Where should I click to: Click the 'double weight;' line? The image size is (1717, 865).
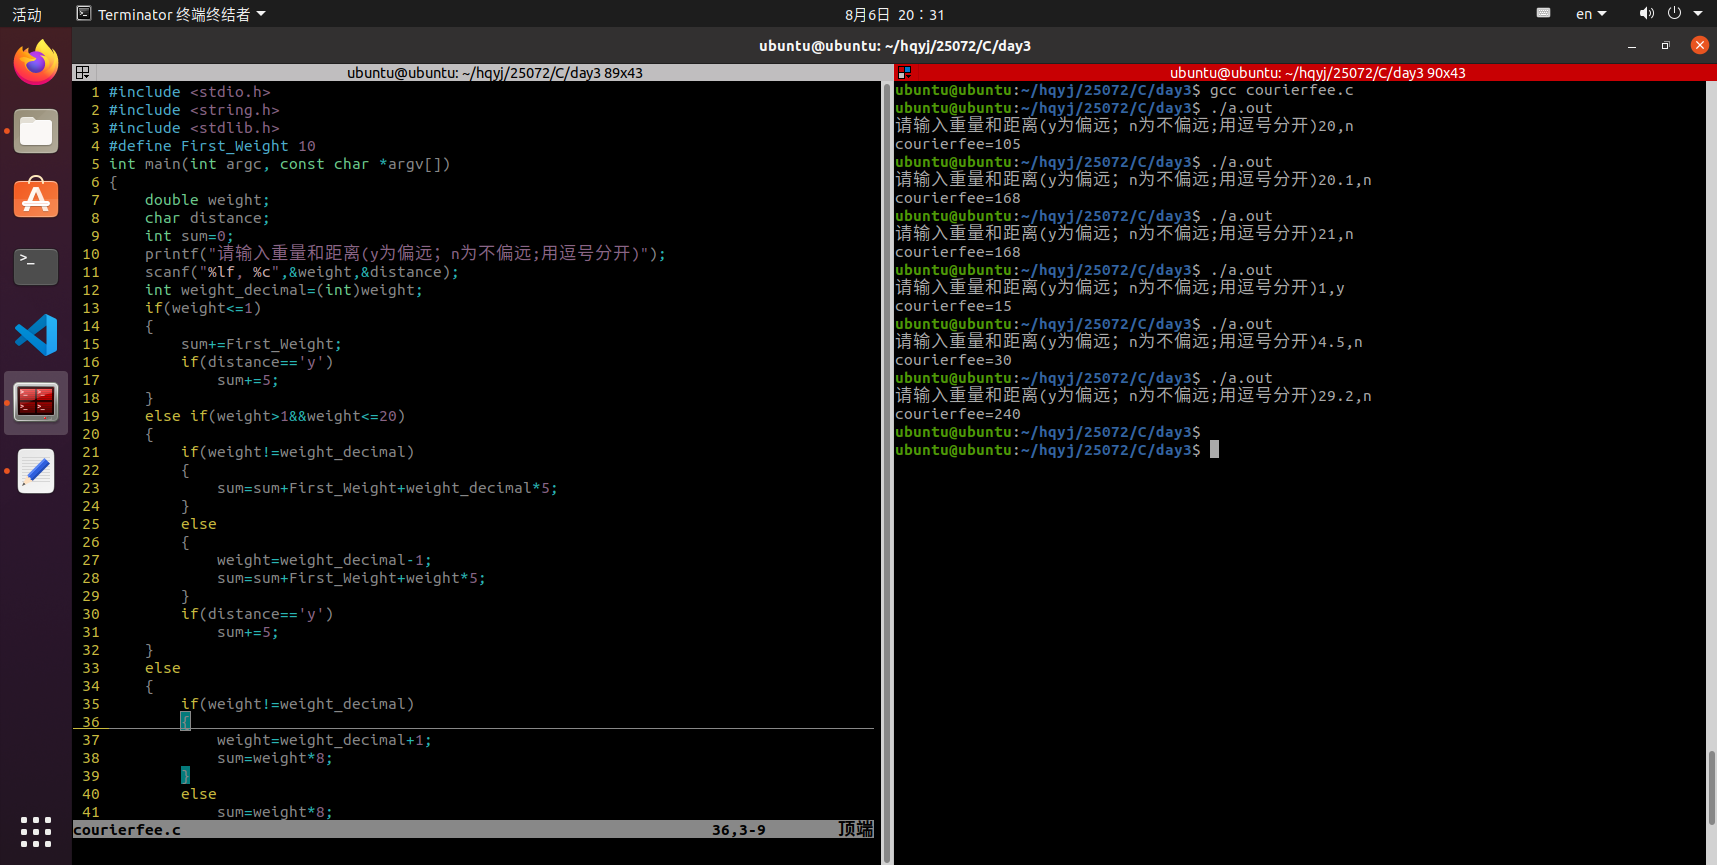point(207,200)
